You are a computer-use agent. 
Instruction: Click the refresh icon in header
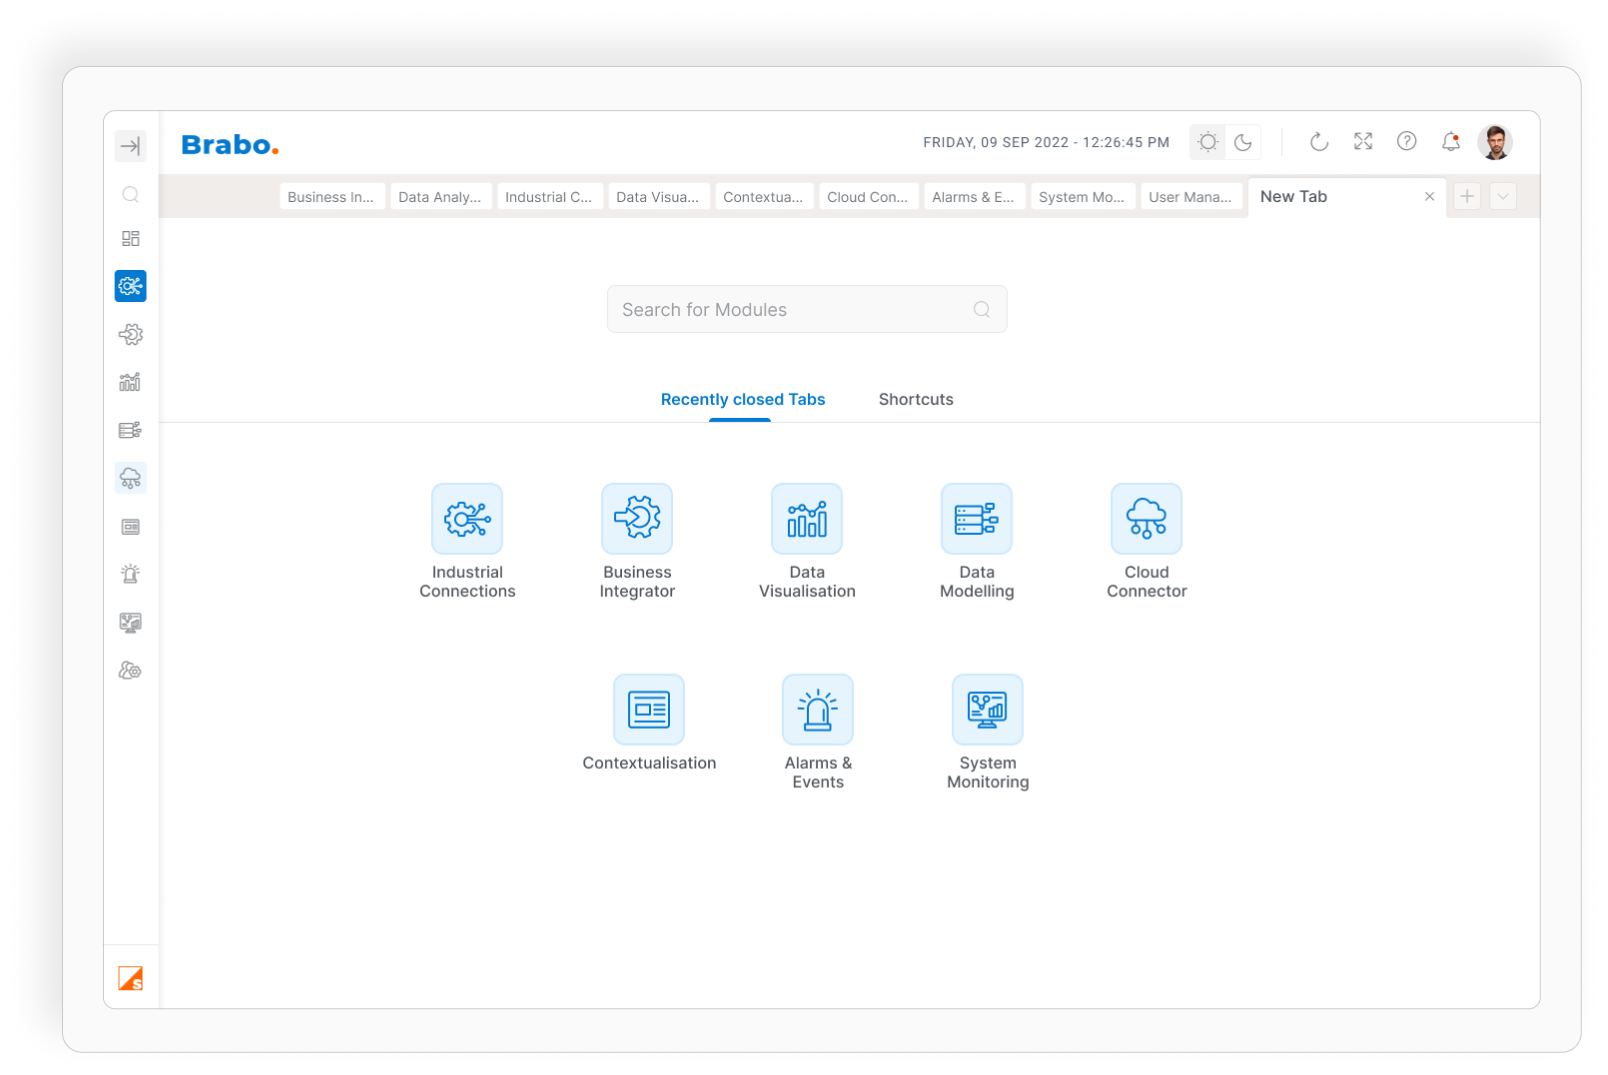(x=1319, y=142)
